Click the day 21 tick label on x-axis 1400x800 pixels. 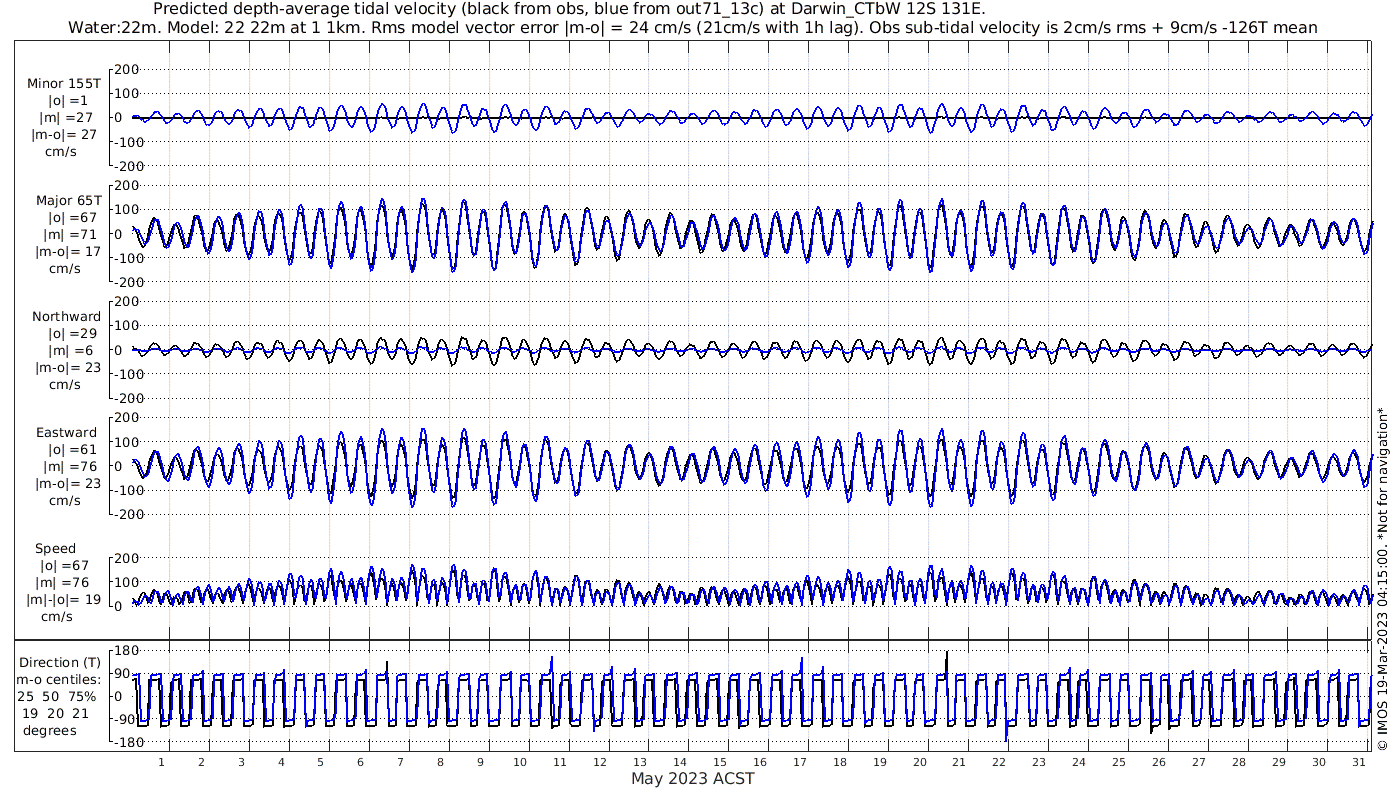coord(959,762)
